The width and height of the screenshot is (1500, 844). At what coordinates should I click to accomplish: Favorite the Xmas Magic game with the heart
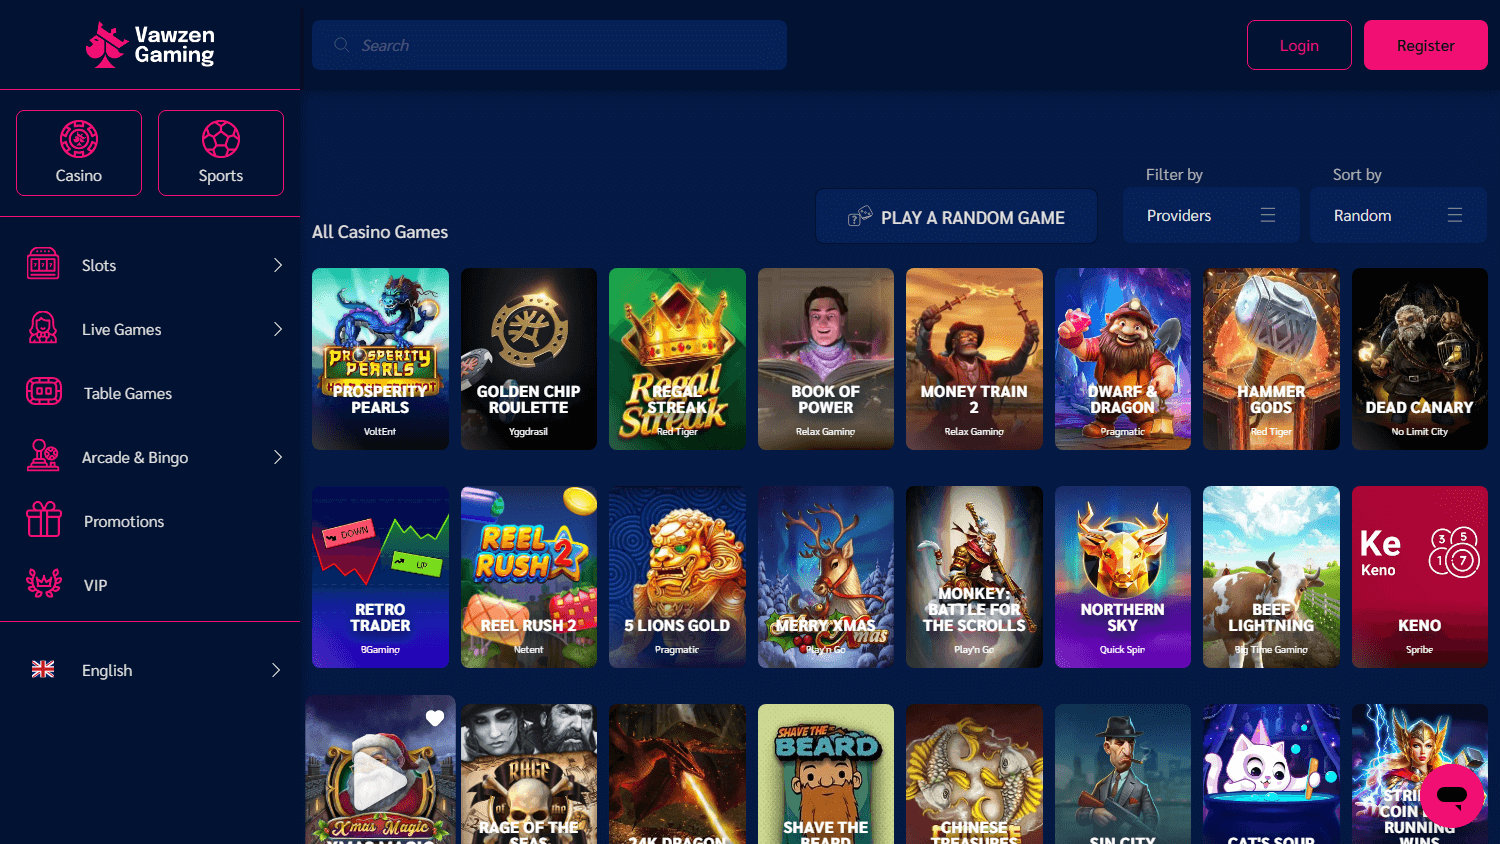coord(434,718)
